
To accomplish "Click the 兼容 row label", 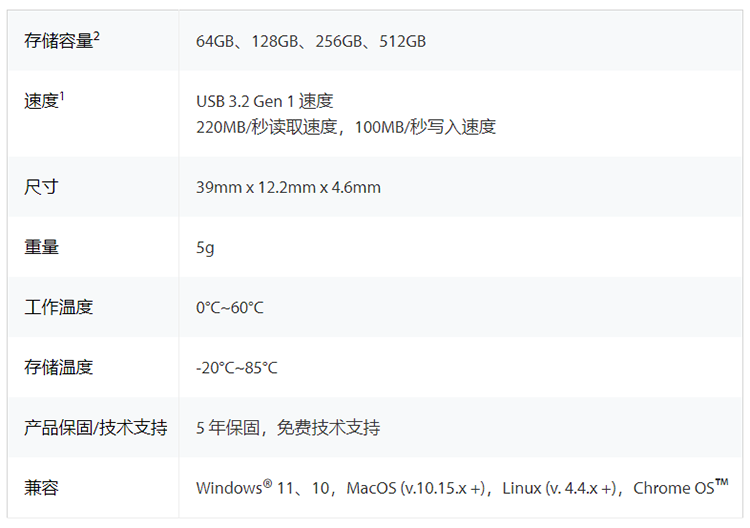I will point(41,488).
